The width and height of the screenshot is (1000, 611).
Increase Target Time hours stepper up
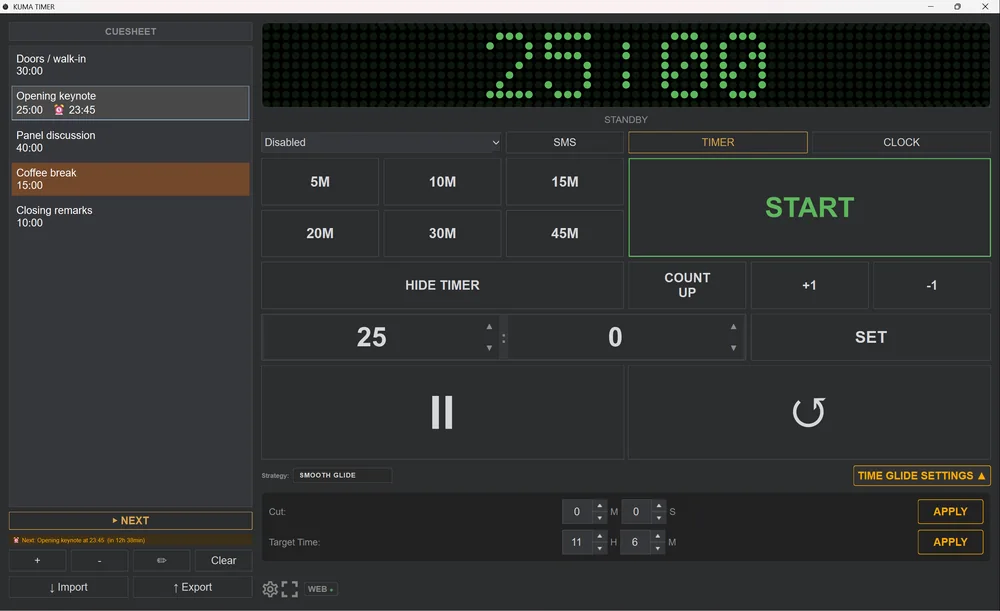click(x=599, y=536)
